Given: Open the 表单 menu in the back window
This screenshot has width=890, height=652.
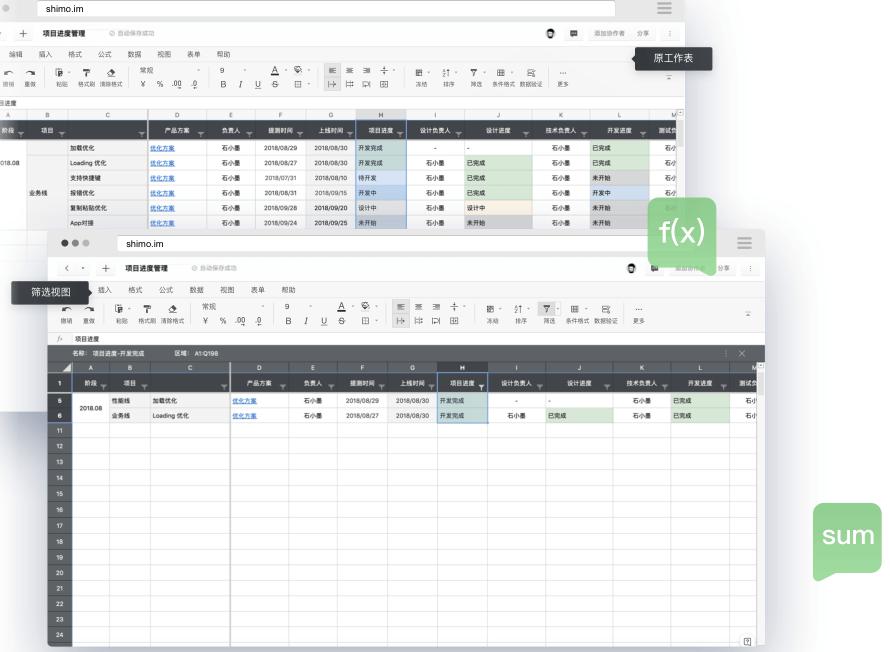Looking at the screenshot, I should pos(194,54).
